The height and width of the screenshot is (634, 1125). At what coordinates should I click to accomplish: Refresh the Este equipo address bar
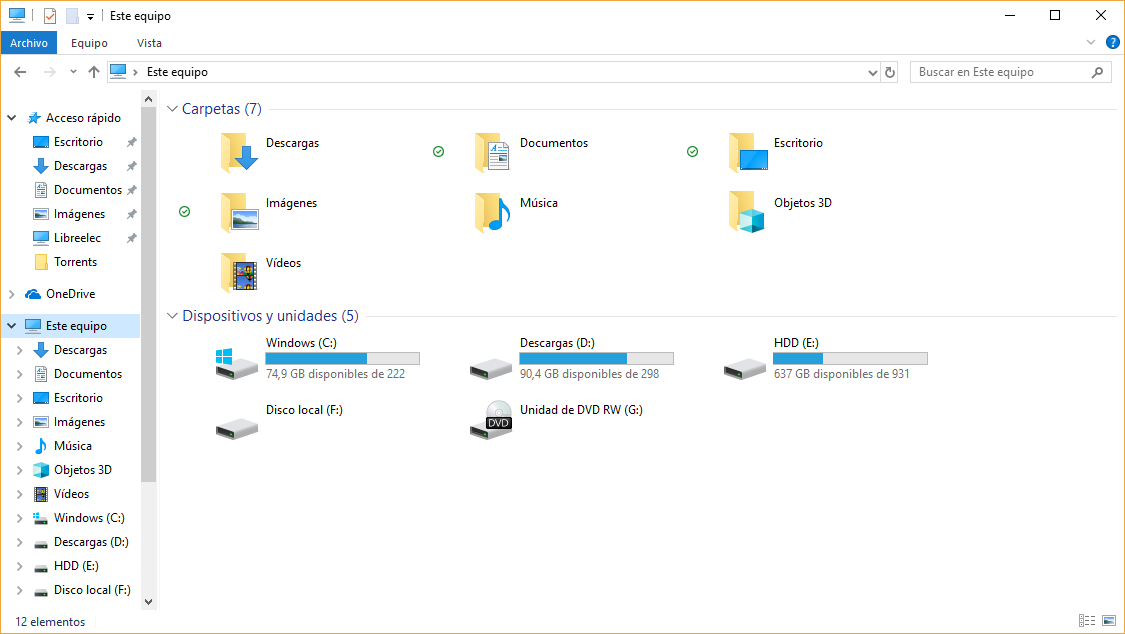(x=890, y=72)
